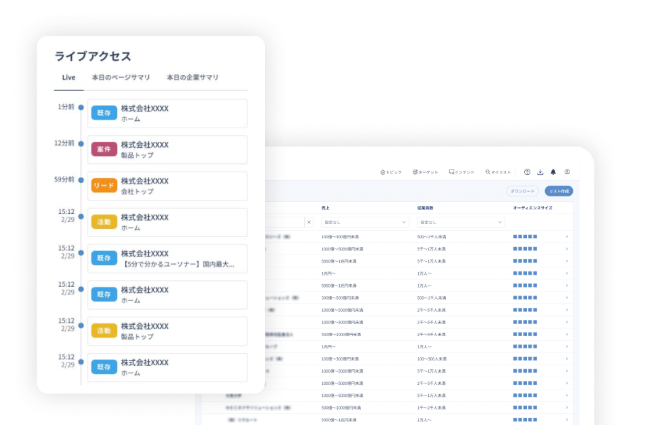
Task: Open the 1分前 card for 株式会社XXXX ホーム
Action: pos(167,113)
